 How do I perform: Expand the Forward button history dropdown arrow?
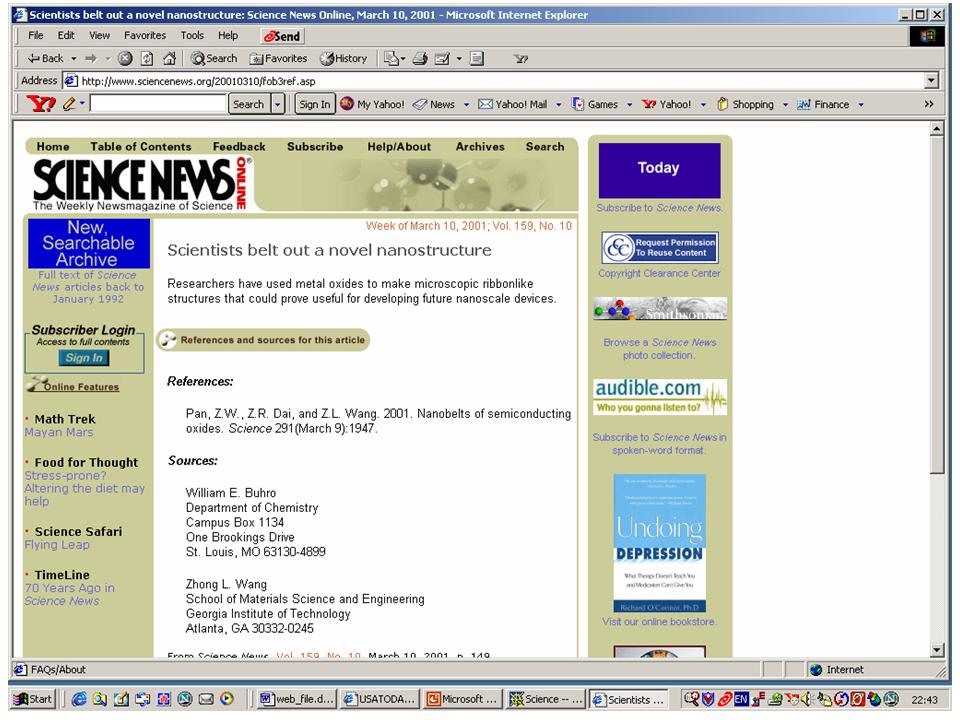108,59
